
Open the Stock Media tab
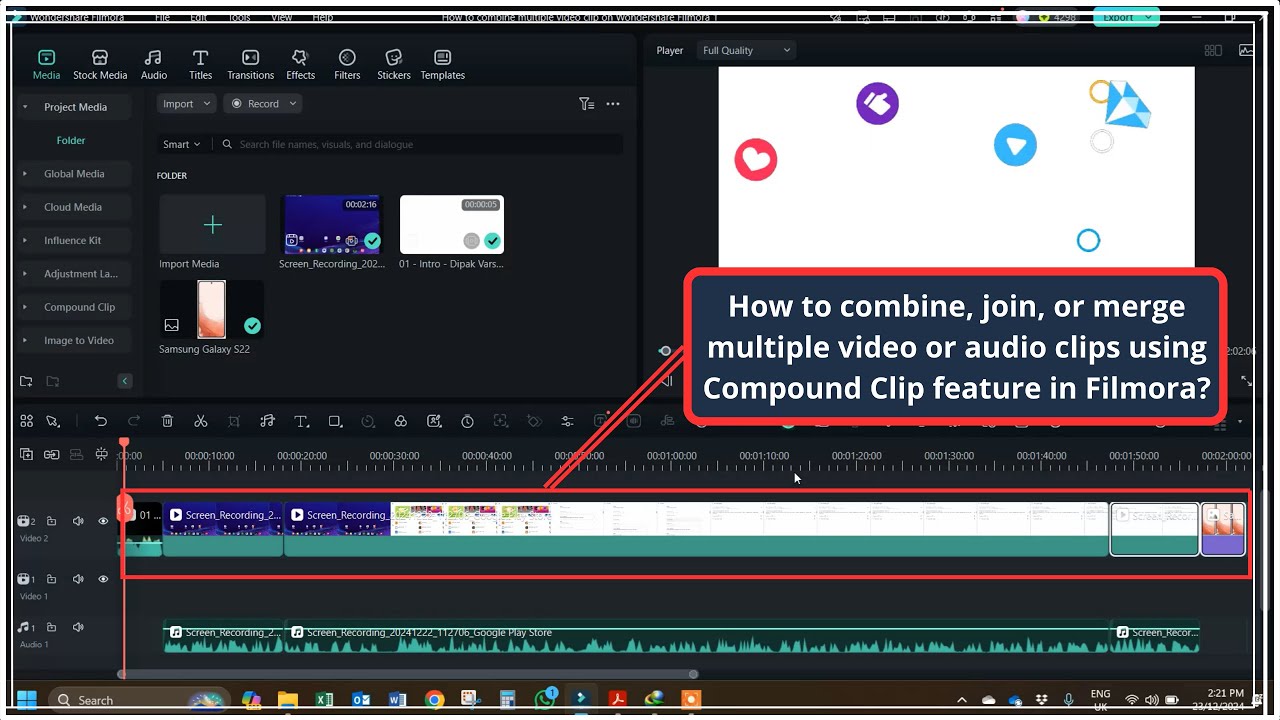point(100,65)
